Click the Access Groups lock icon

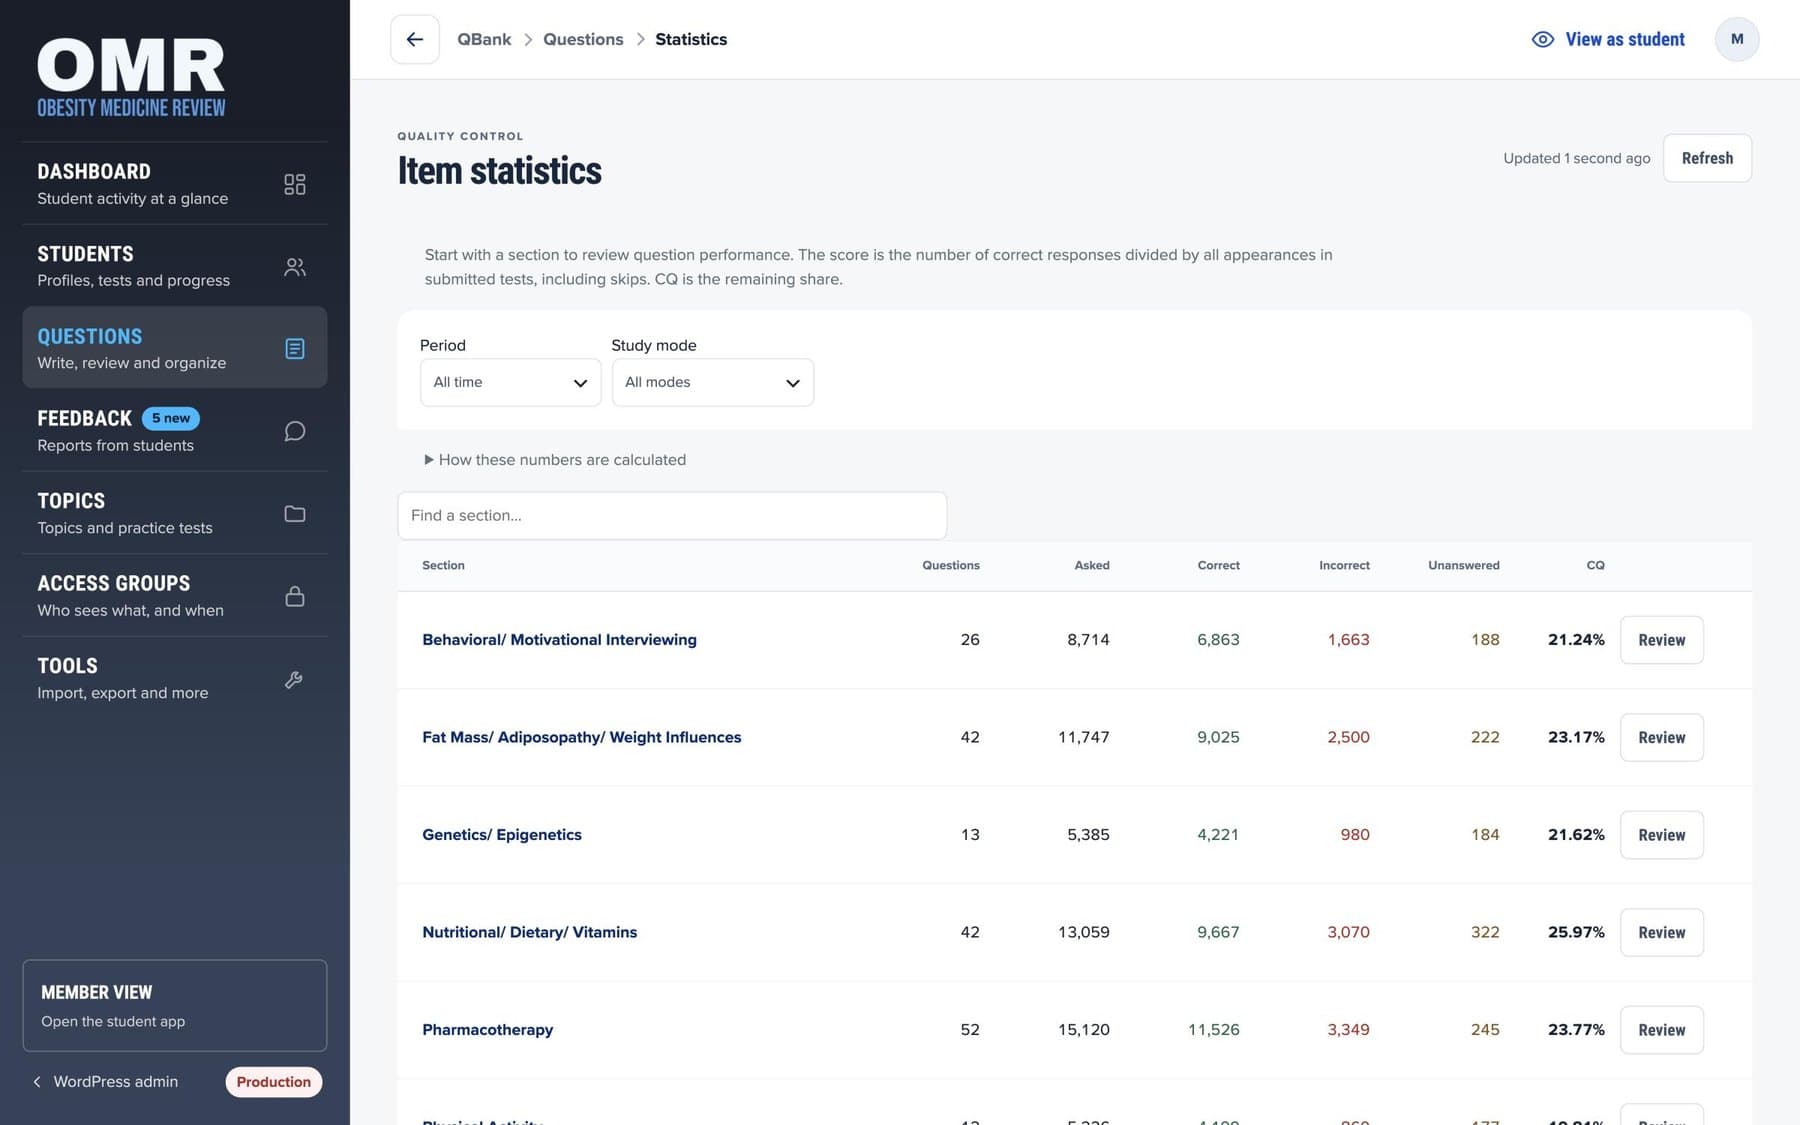pyautogui.click(x=294, y=596)
